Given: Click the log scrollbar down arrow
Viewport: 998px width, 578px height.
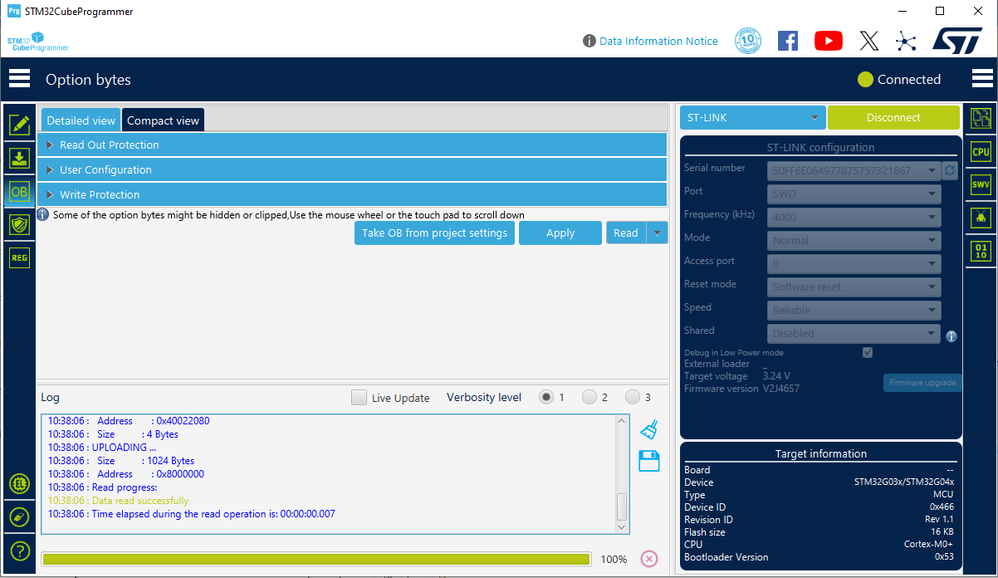Looking at the screenshot, I should 622,527.
